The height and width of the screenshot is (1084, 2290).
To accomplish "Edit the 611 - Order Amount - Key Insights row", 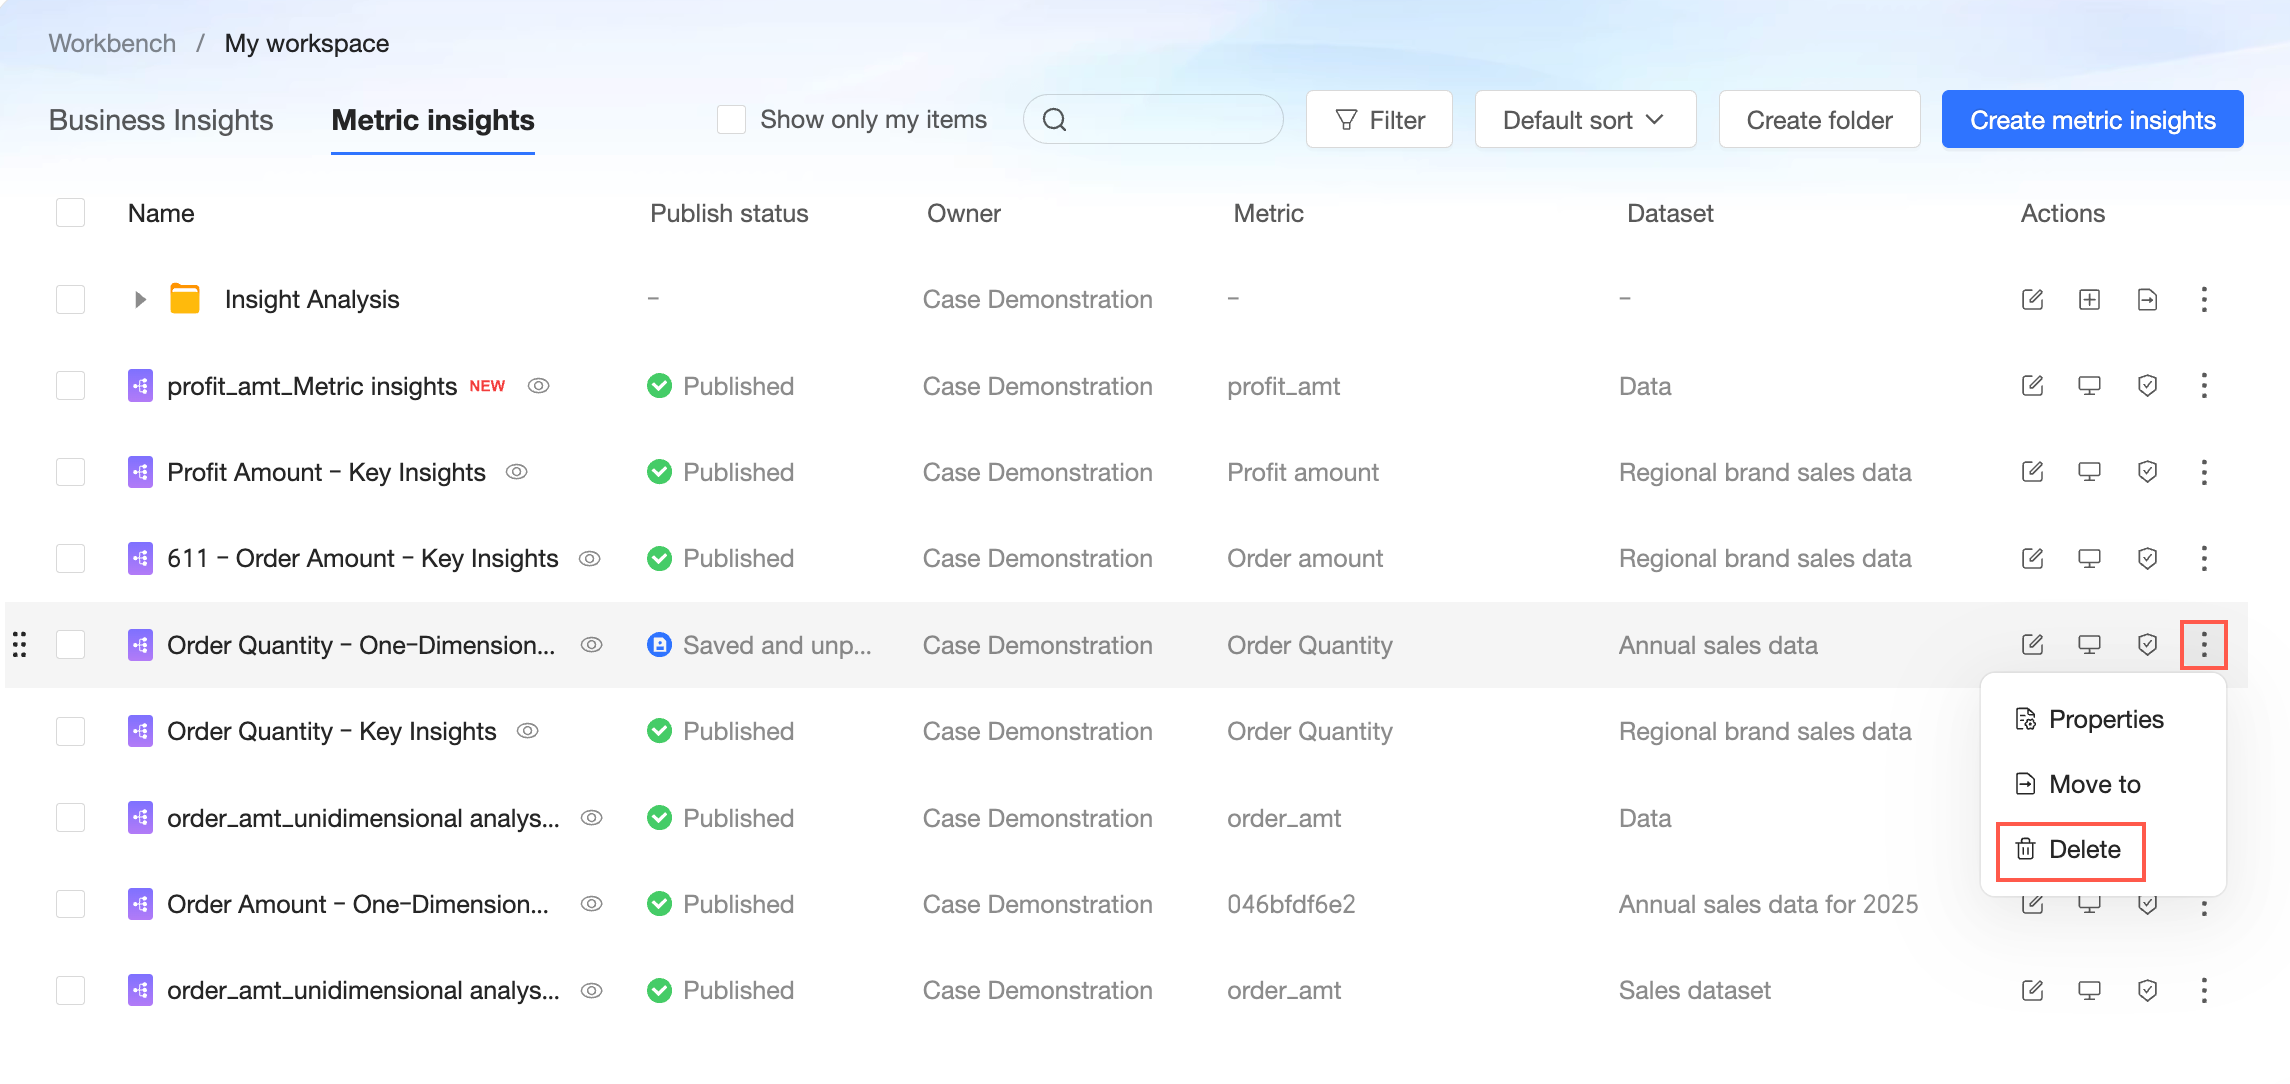I will pyautogui.click(x=2032, y=558).
